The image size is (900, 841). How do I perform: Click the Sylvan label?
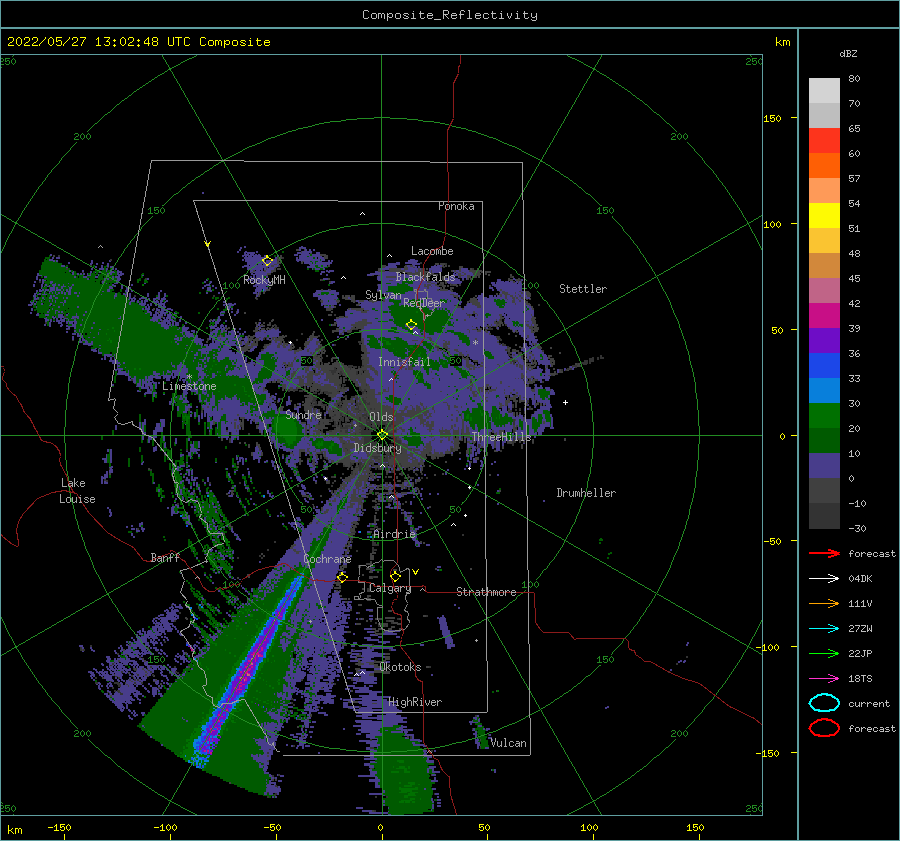(x=383, y=295)
